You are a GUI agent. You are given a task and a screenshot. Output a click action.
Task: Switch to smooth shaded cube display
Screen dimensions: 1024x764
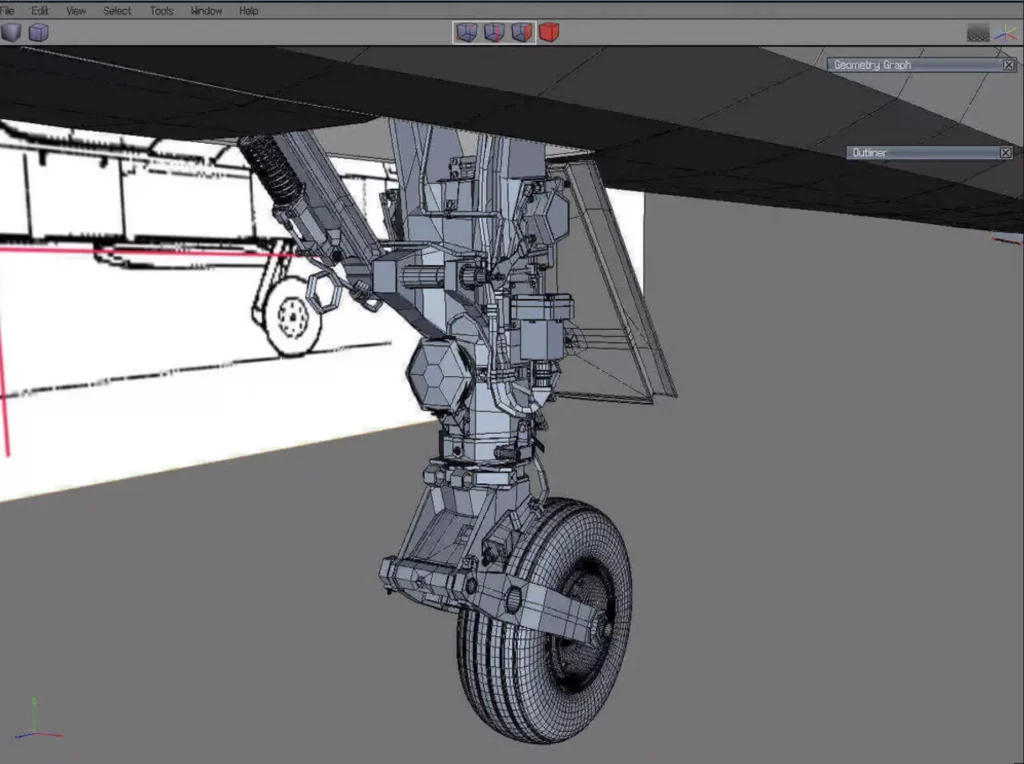(11, 32)
